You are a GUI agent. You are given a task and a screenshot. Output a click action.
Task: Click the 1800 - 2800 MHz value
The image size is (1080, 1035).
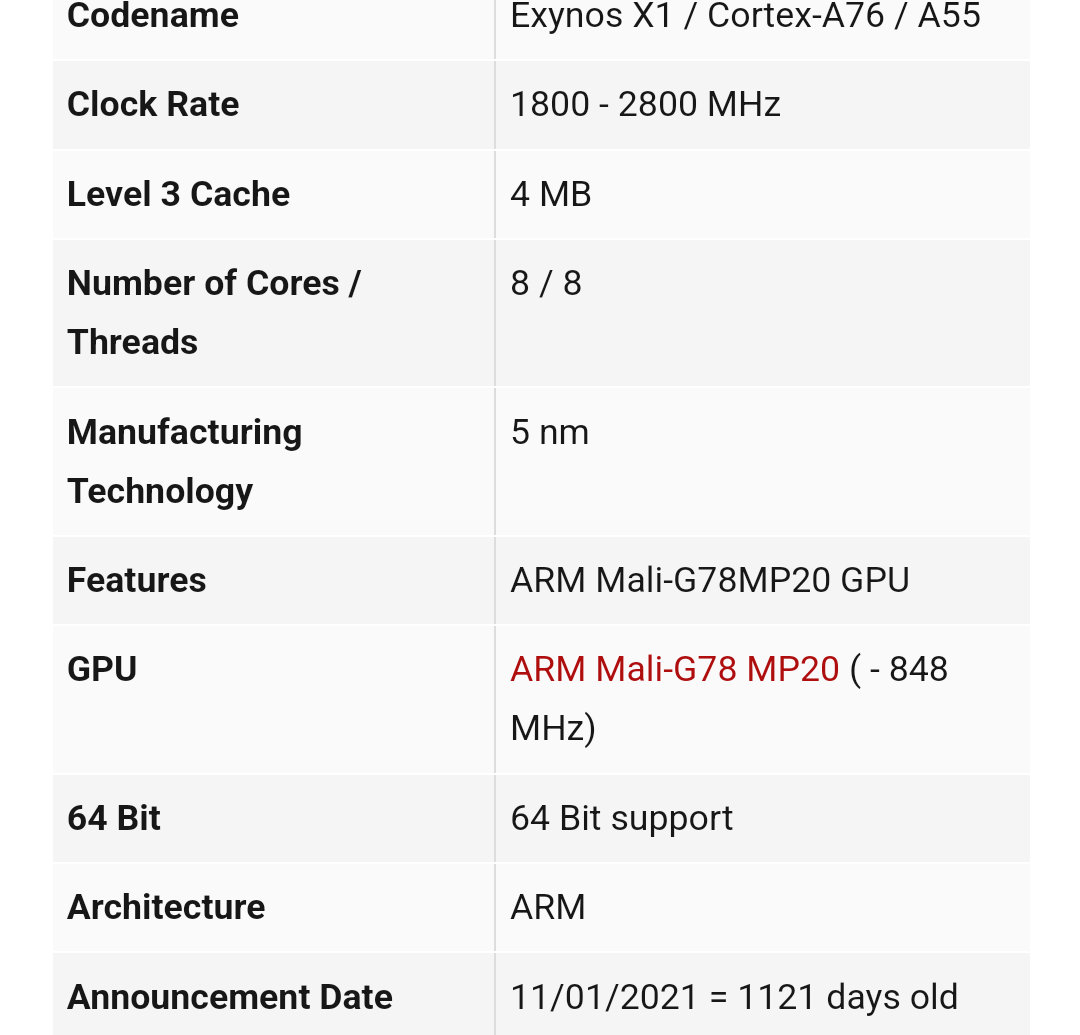[x=645, y=105]
